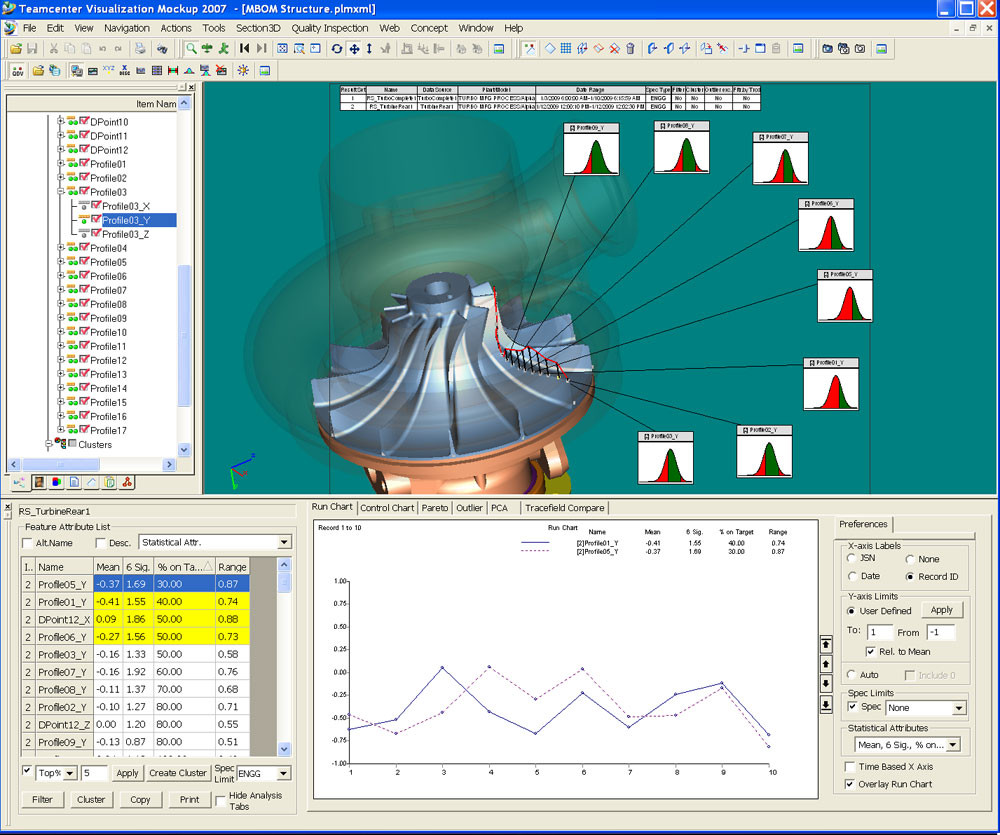Viewport: 1000px width, 835px height.
Task: Click the save disk icon
Action: tap(32, 48)
